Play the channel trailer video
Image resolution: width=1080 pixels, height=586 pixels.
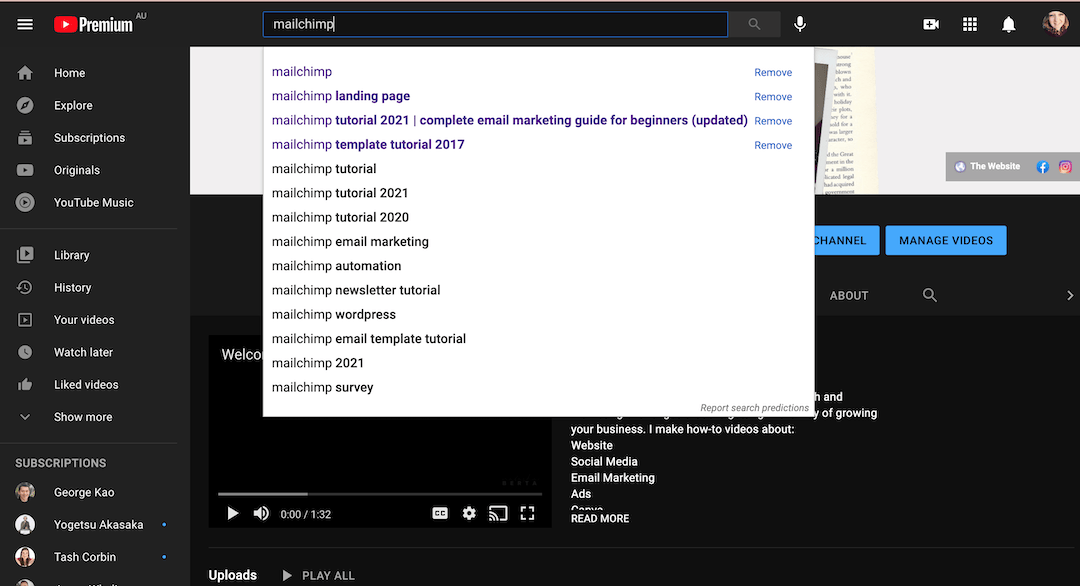pyautogui.click(x=233, y=514)
